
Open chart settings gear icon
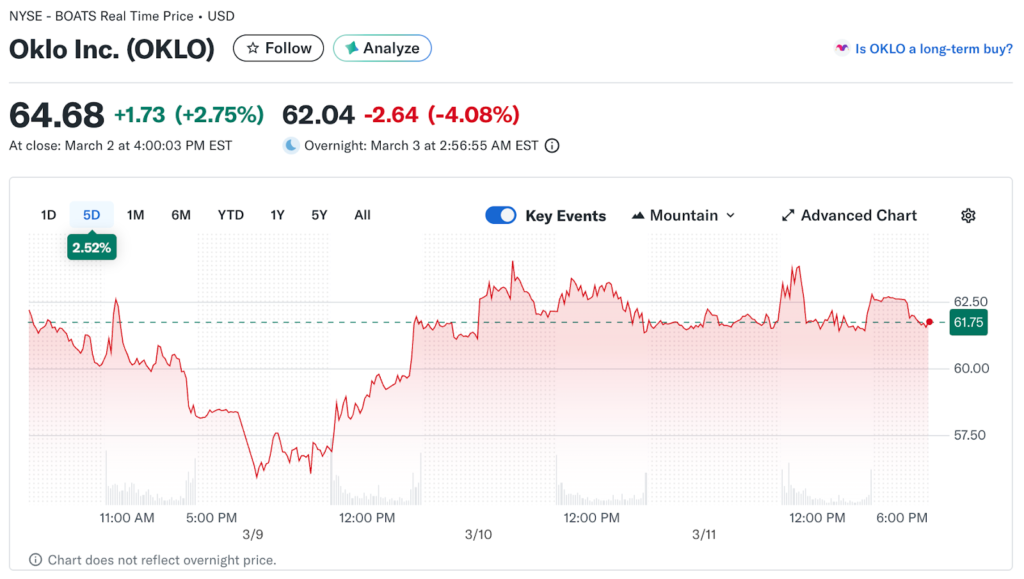point(967,215)
